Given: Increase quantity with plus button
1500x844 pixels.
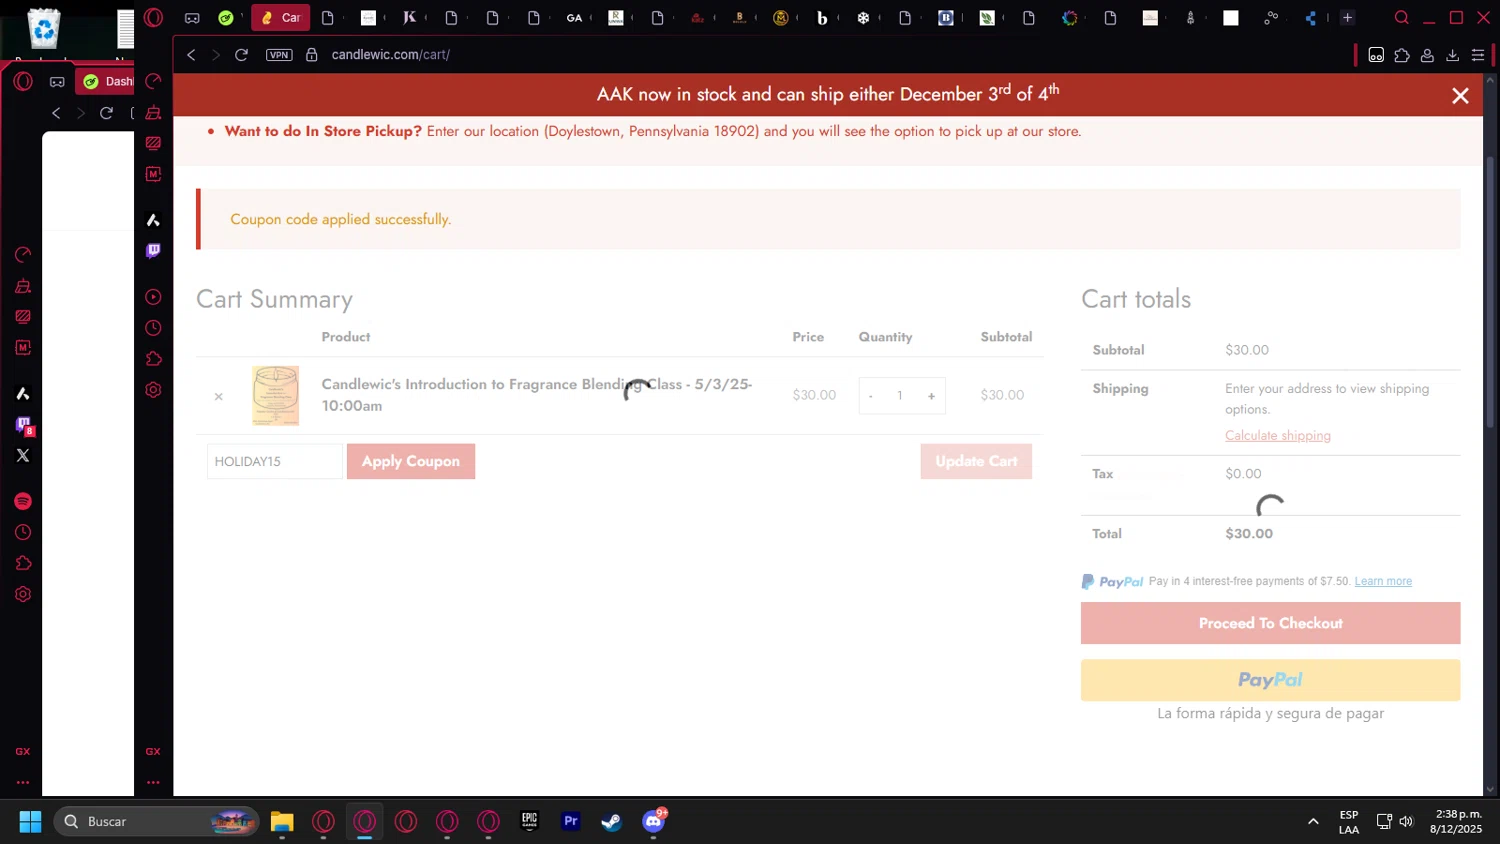Looking at the screenshot, I should 931,396.
